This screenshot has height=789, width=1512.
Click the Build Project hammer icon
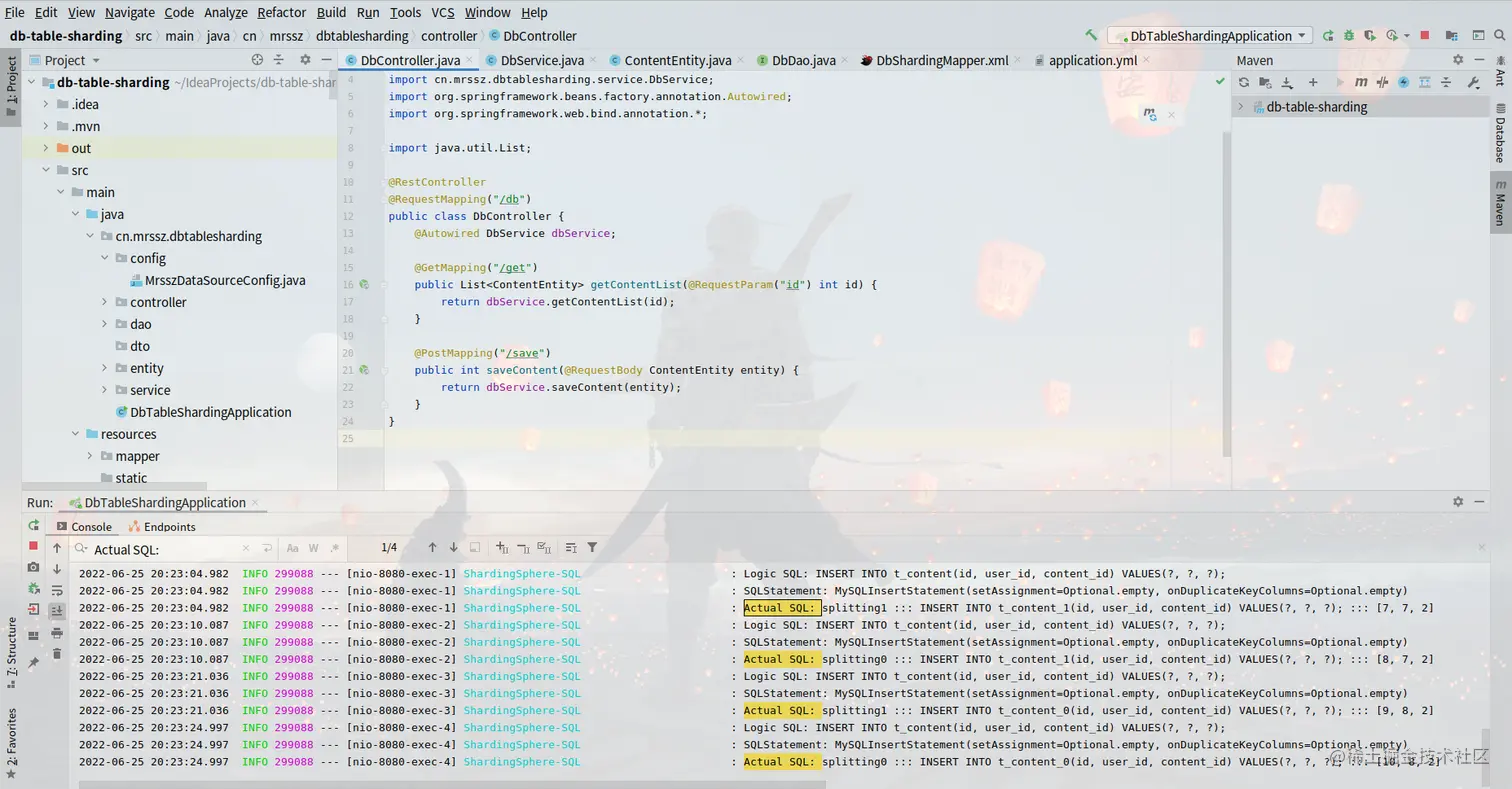click(x=1091, y=35)
